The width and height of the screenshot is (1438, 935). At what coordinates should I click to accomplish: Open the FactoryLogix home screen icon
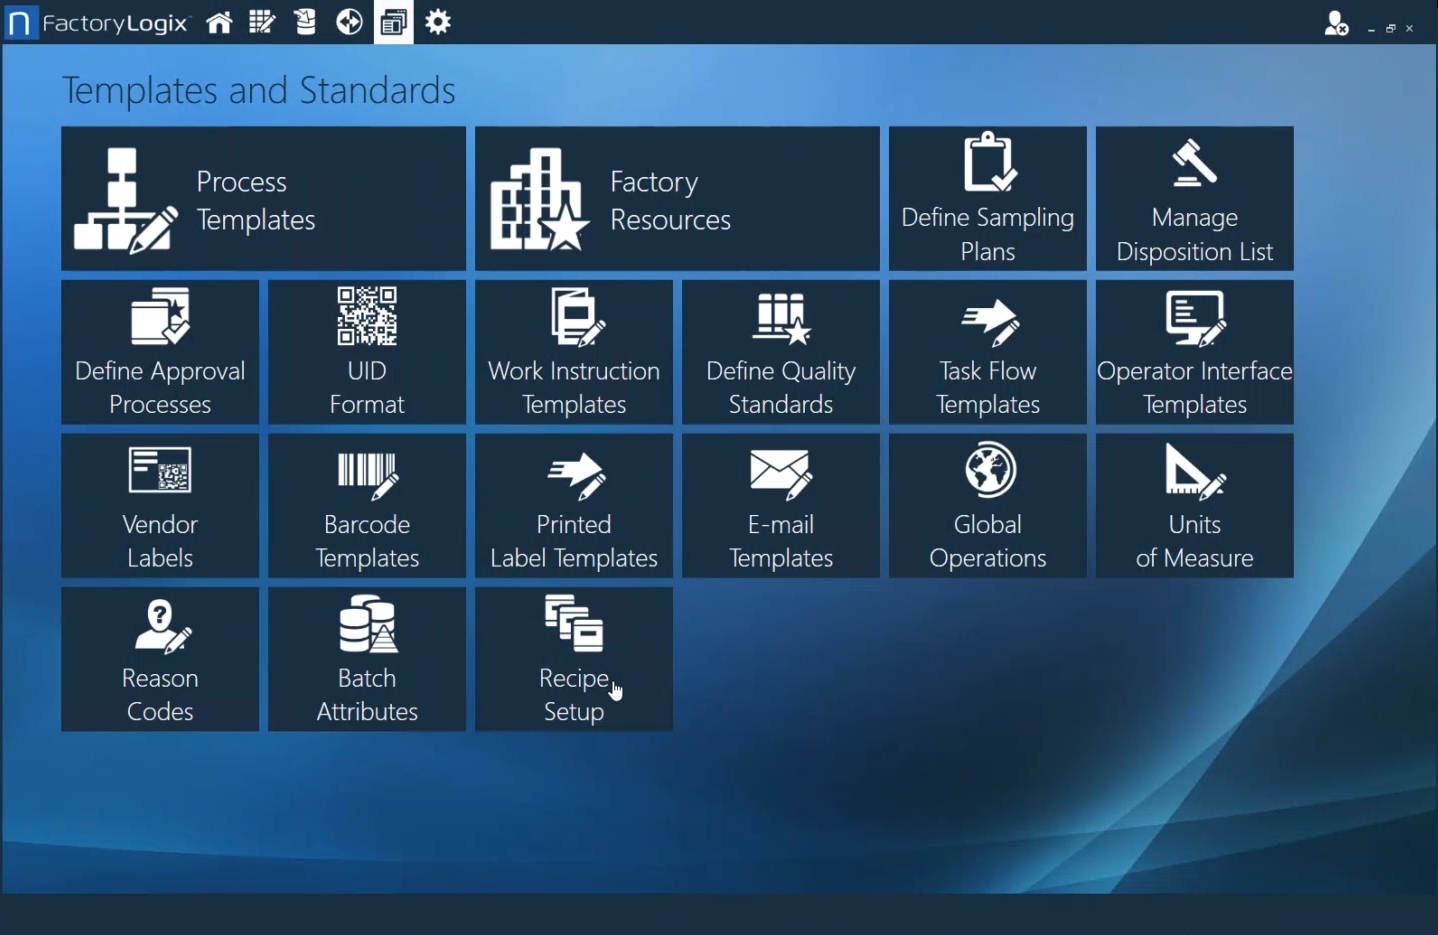(x=219, y=22)
